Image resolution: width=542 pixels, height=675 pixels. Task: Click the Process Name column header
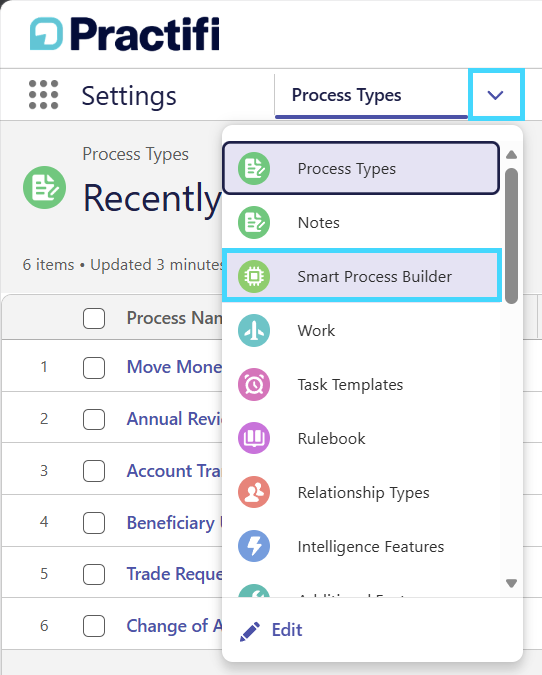tap(174, 318)
